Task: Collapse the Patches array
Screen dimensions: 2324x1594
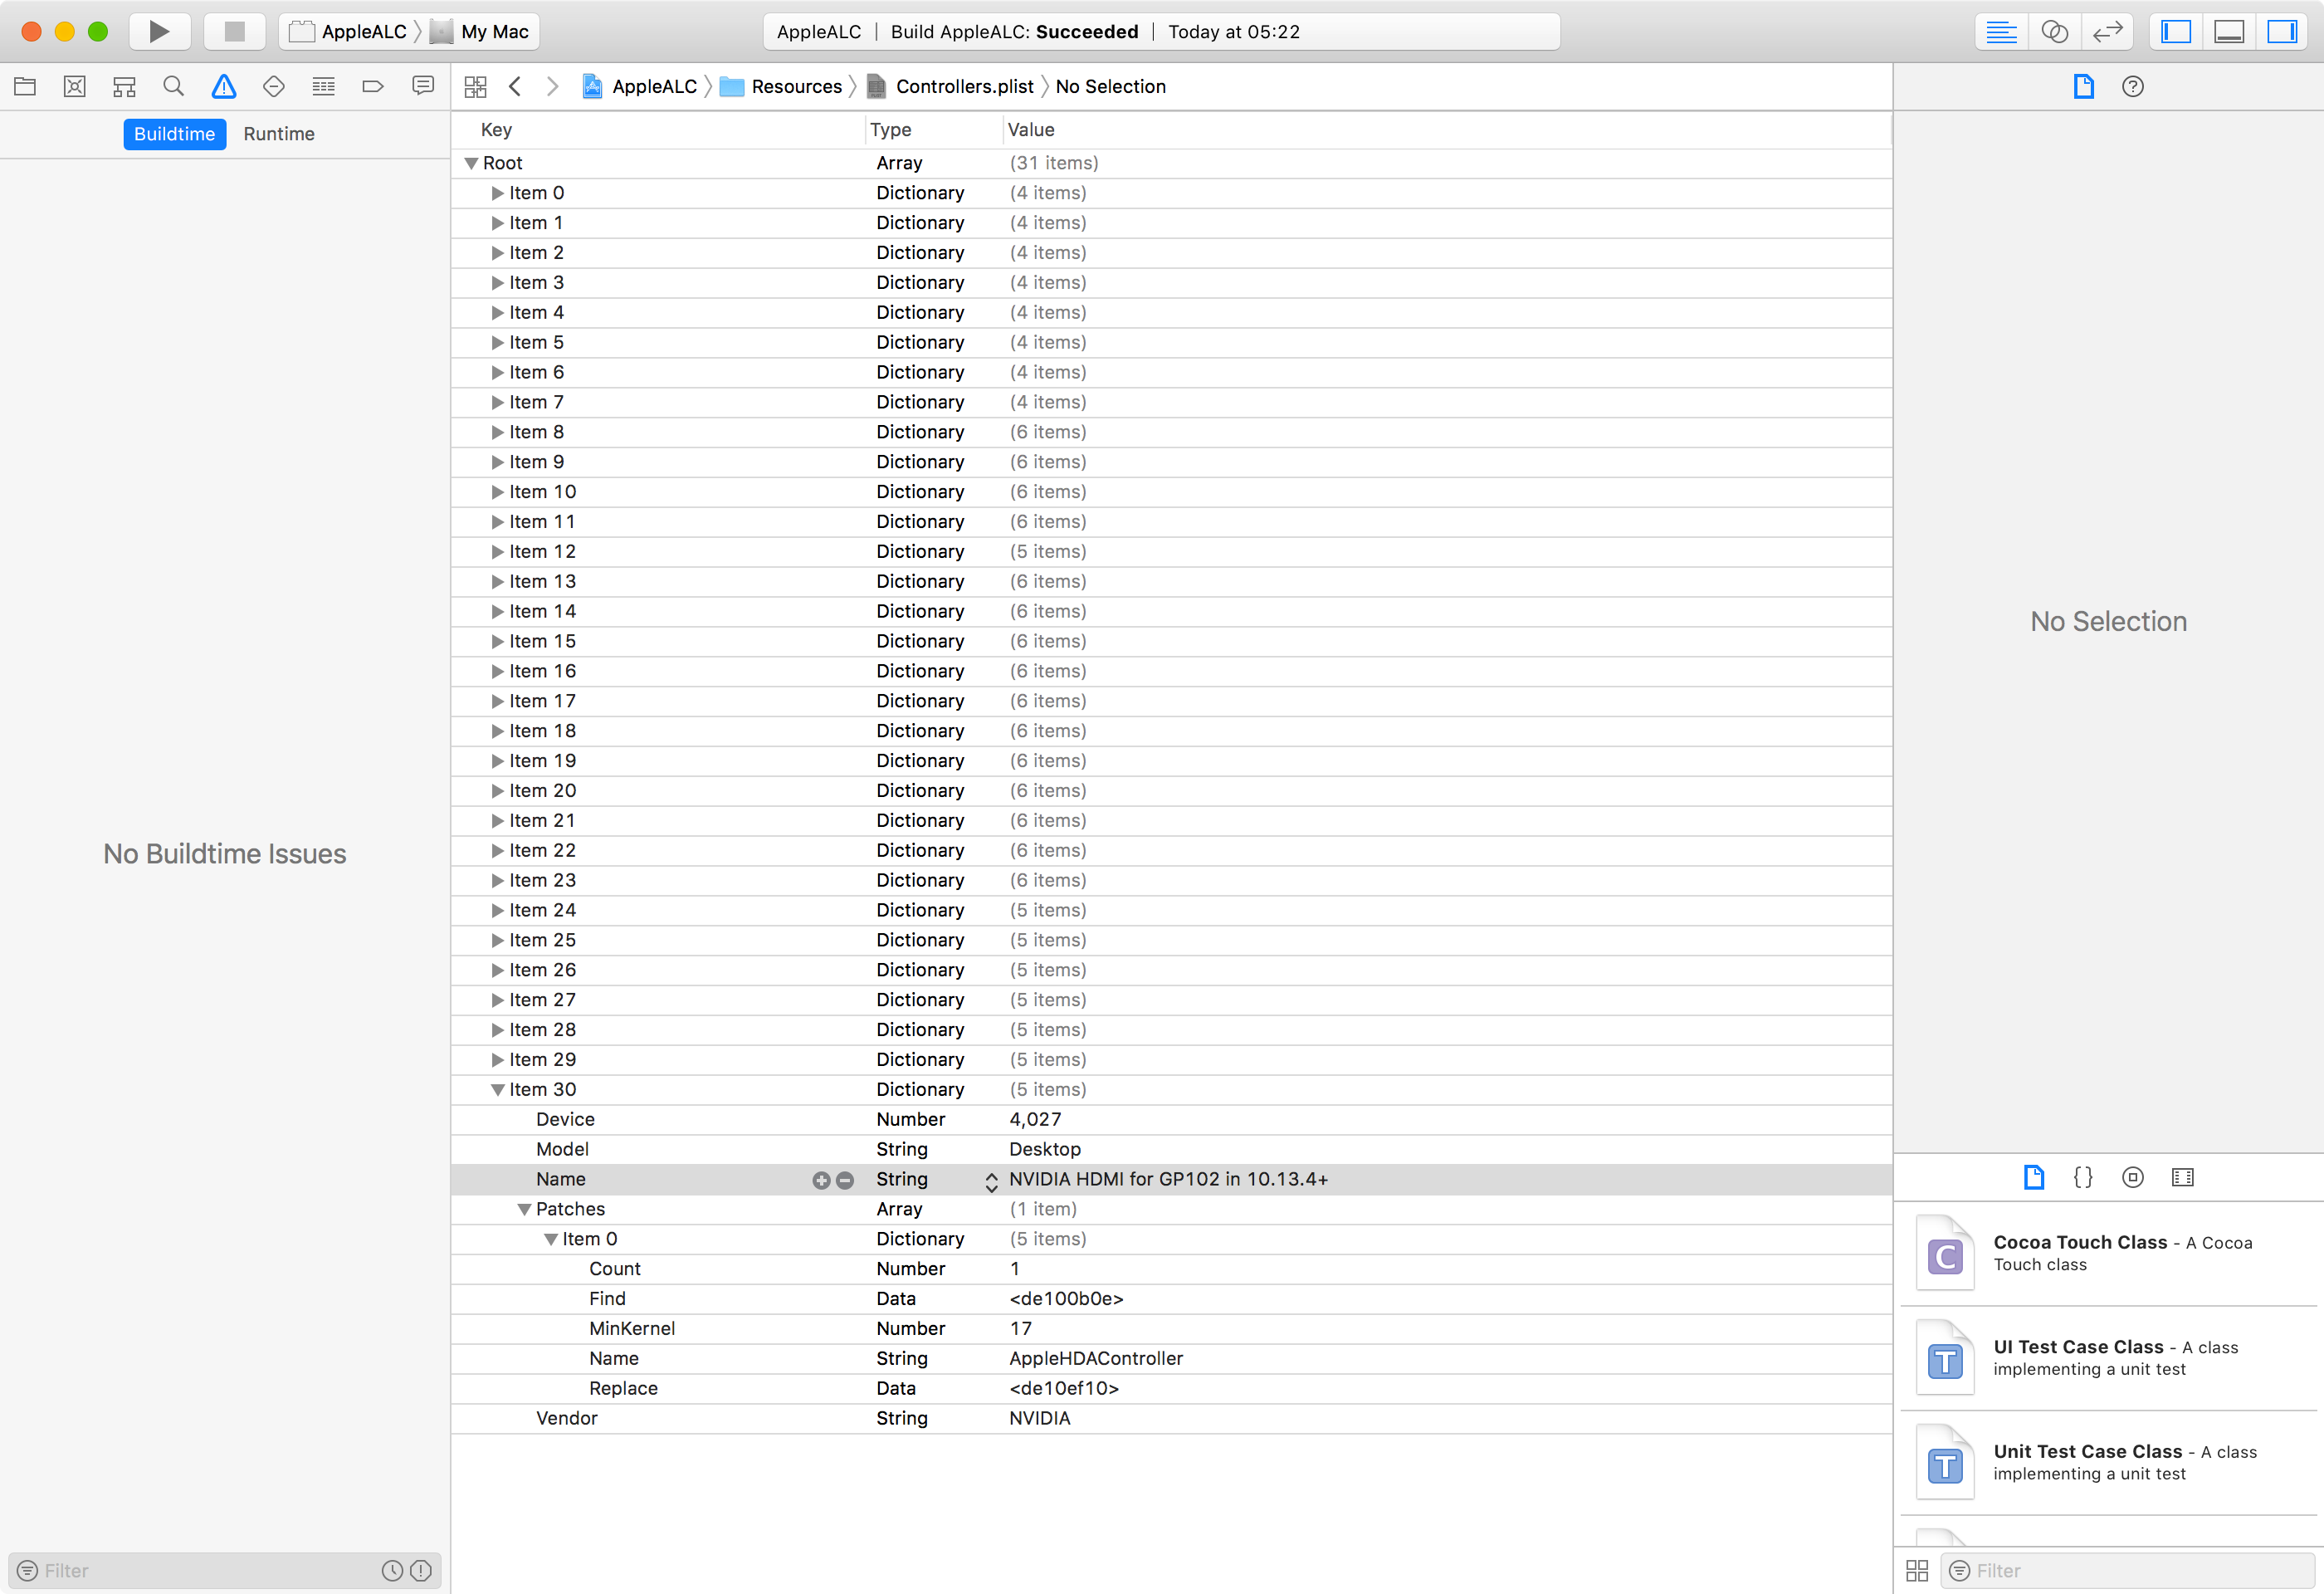Action: point(524,1209)
